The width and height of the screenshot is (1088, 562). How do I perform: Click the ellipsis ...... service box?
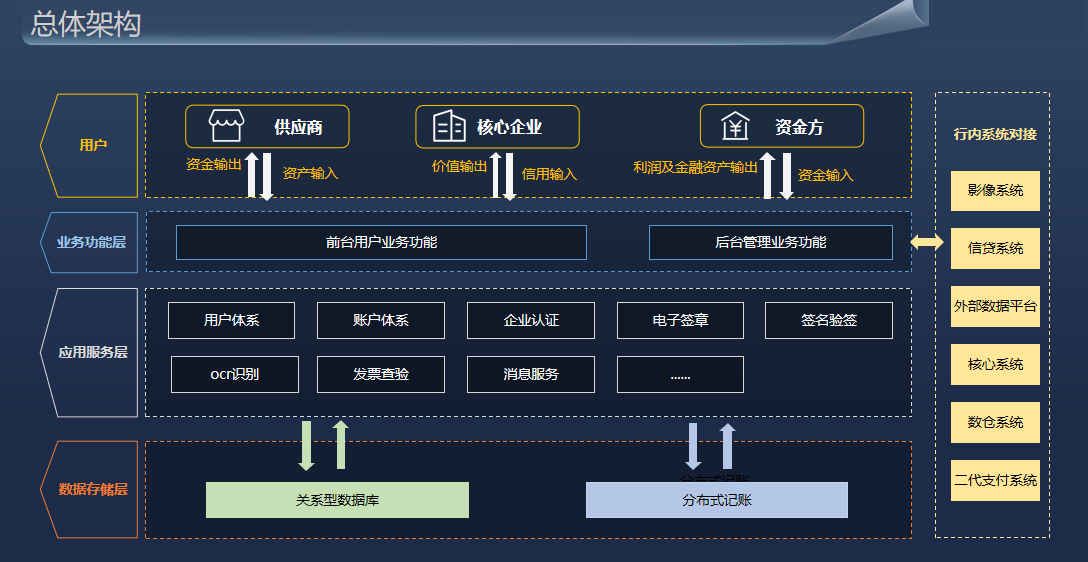coord(680,374)
